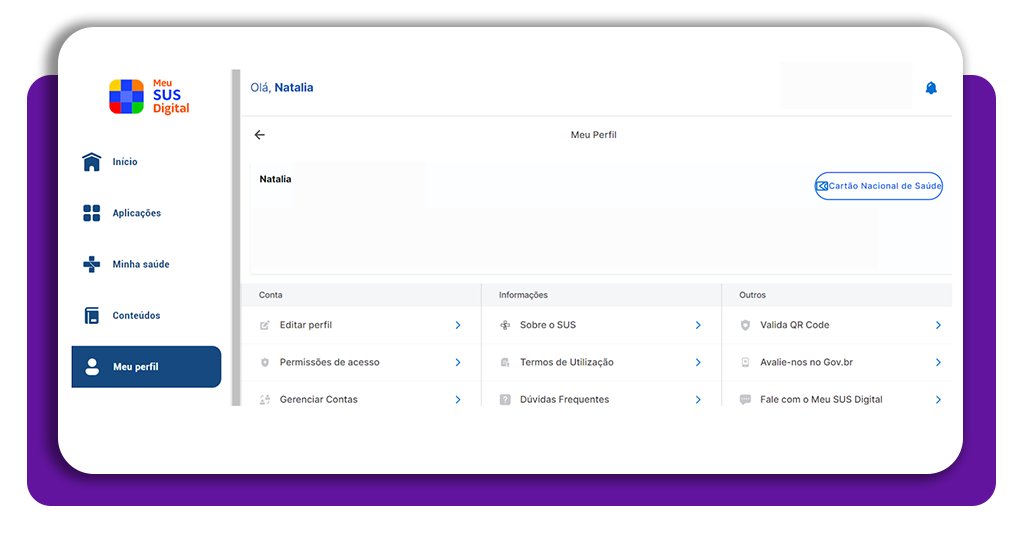The width and height of the screenshot is (1024, 536).
Task: Click the Permissões de acesso shield icon
Action: (x=264, y=362)
